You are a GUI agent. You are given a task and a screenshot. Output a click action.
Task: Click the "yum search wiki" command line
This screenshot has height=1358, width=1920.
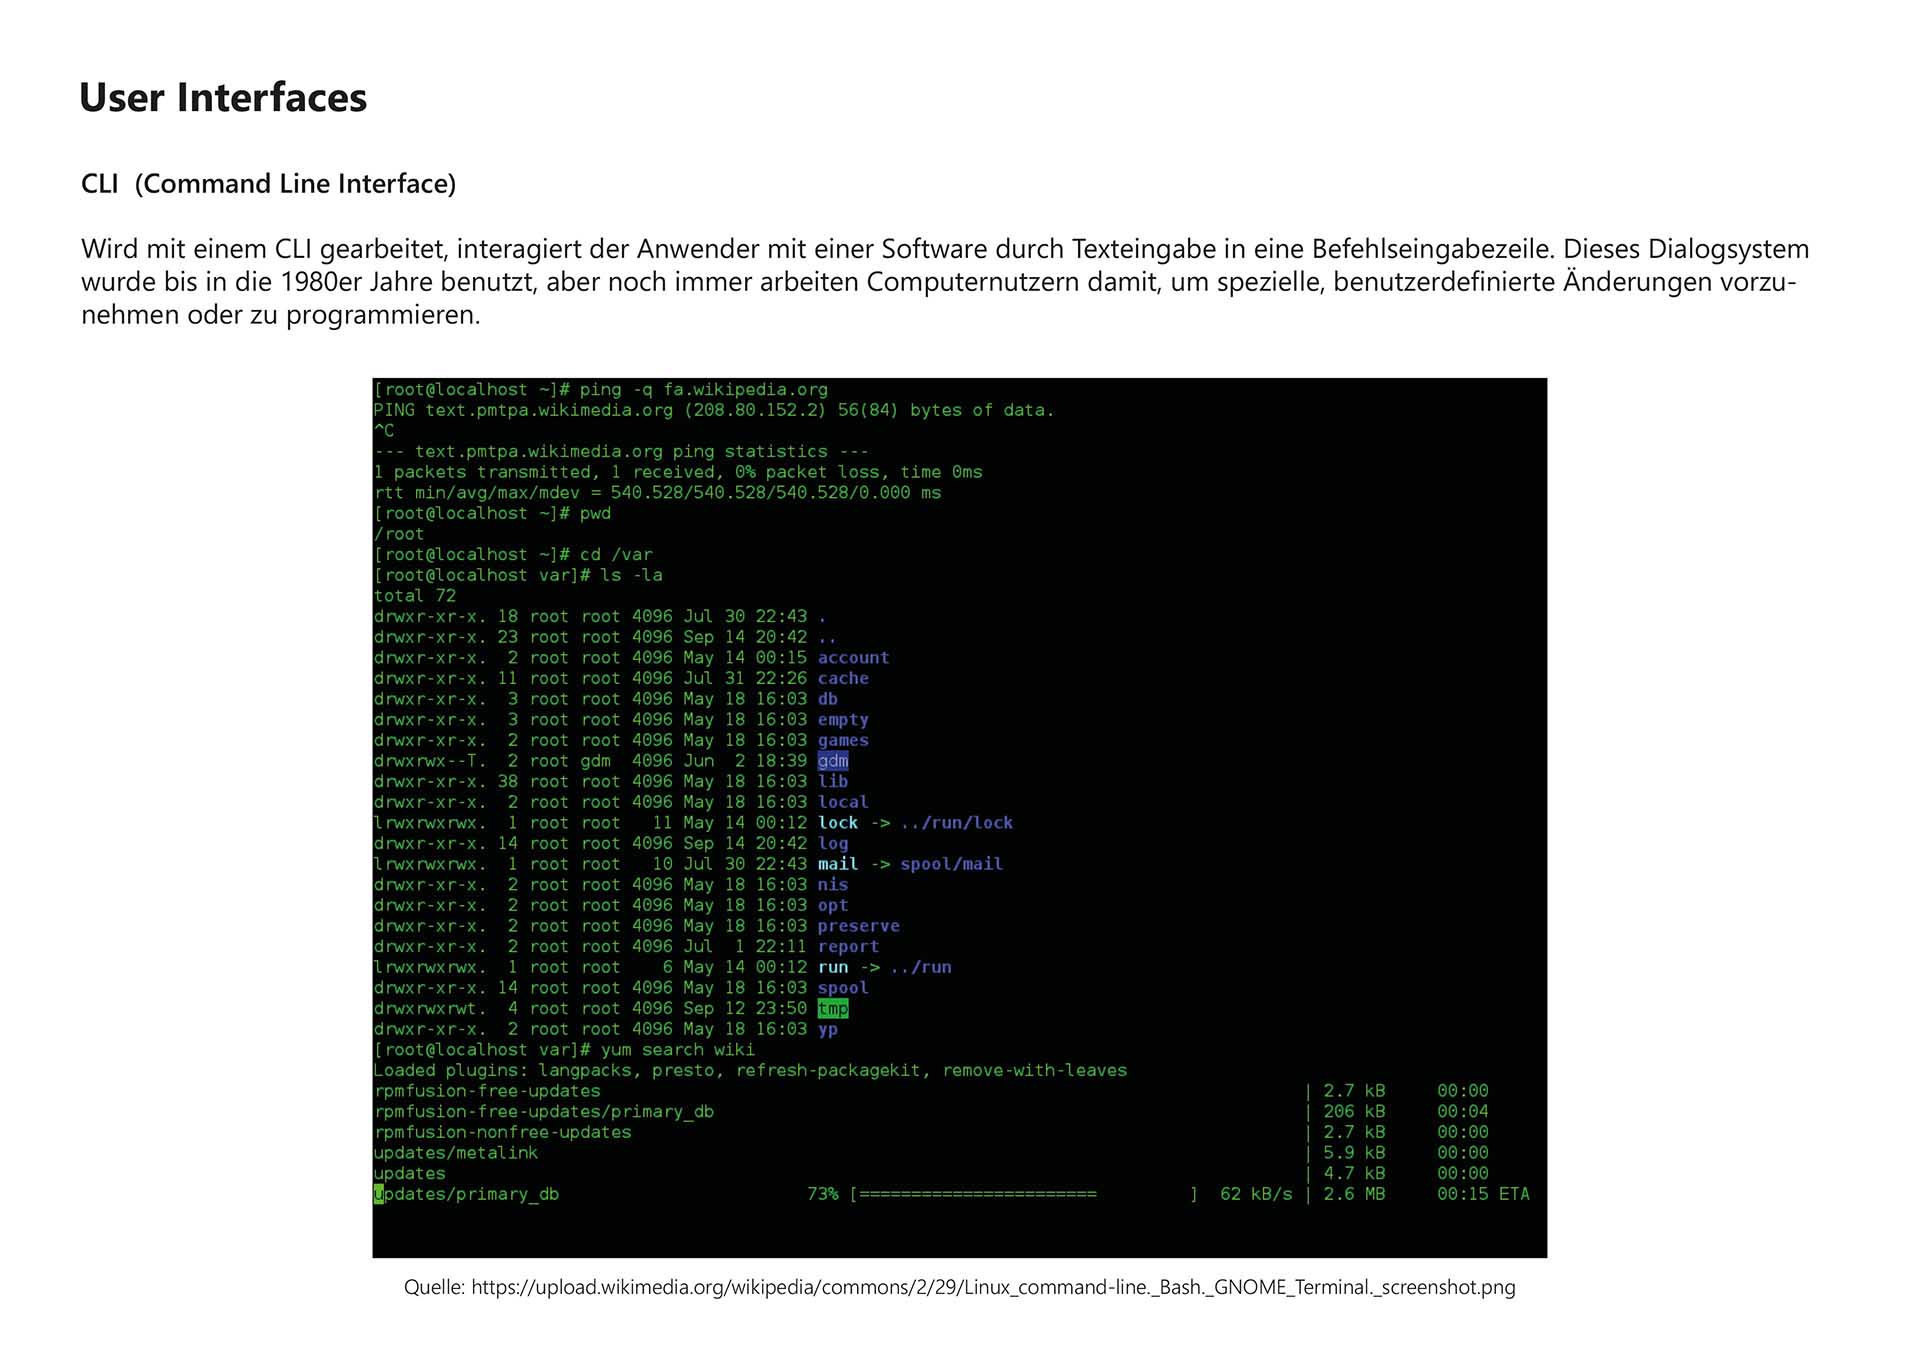(677, 1050)
